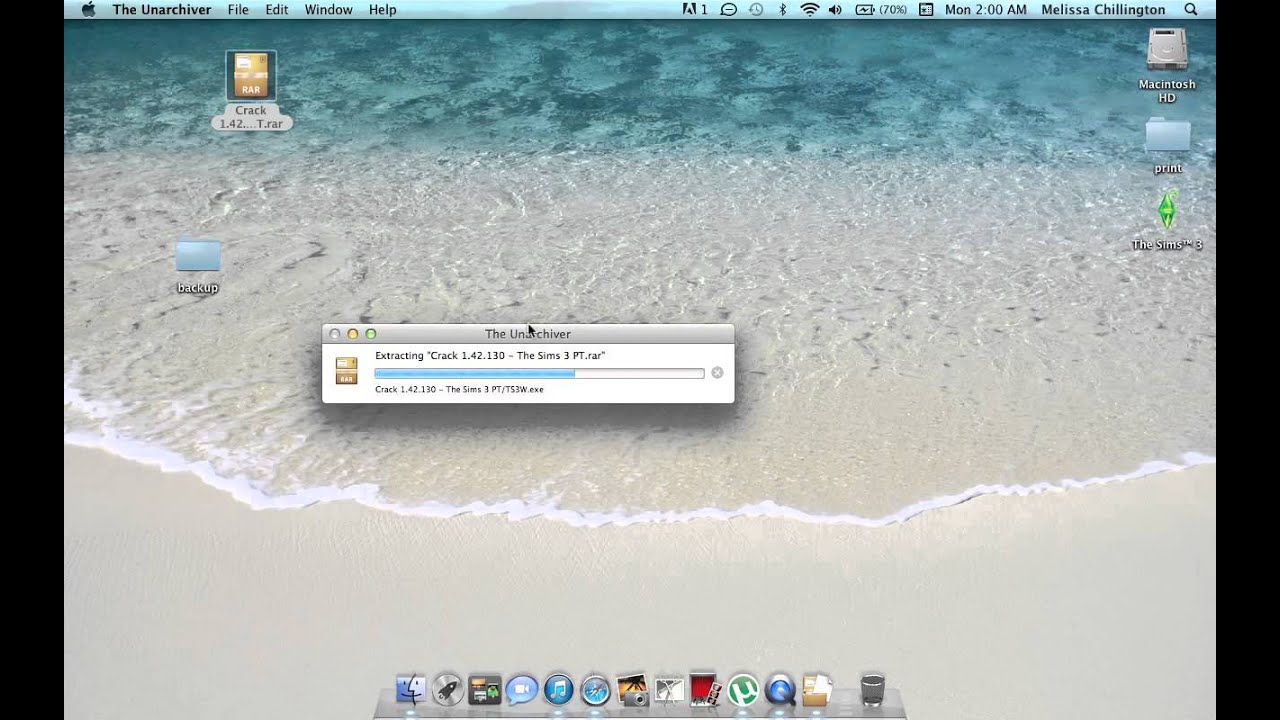Click the extraction progress bar
The width and height of the screenshot is (1280, 720).
539,373
